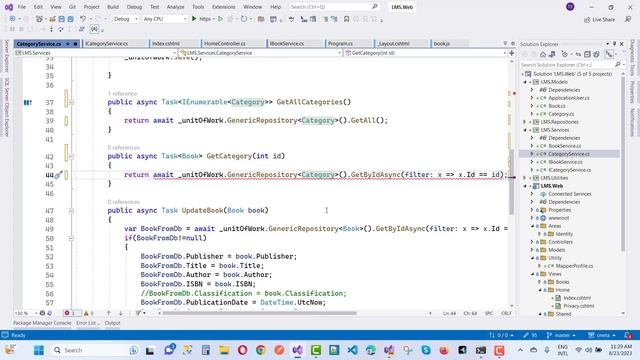
Task: Click the Save file toolbar icon
Action: [x=61, y=19]
